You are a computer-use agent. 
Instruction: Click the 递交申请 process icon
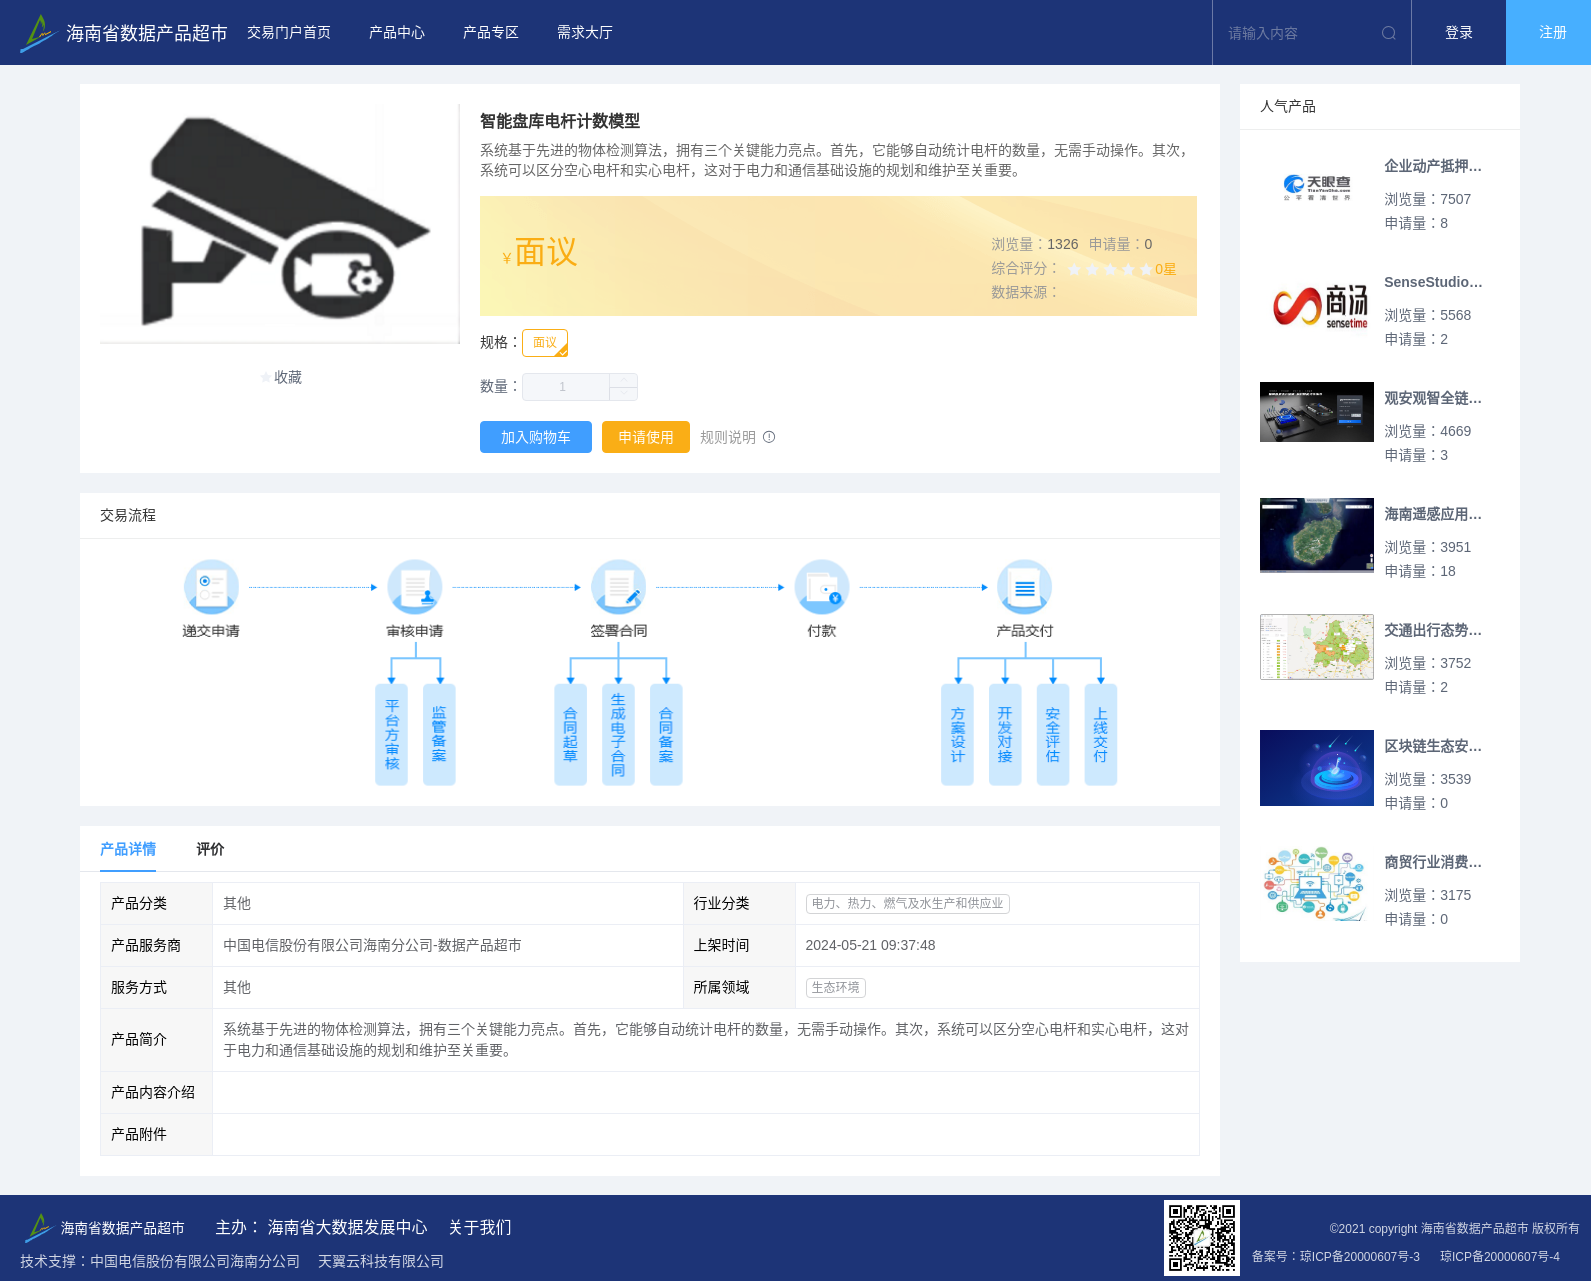coord(211,587)
